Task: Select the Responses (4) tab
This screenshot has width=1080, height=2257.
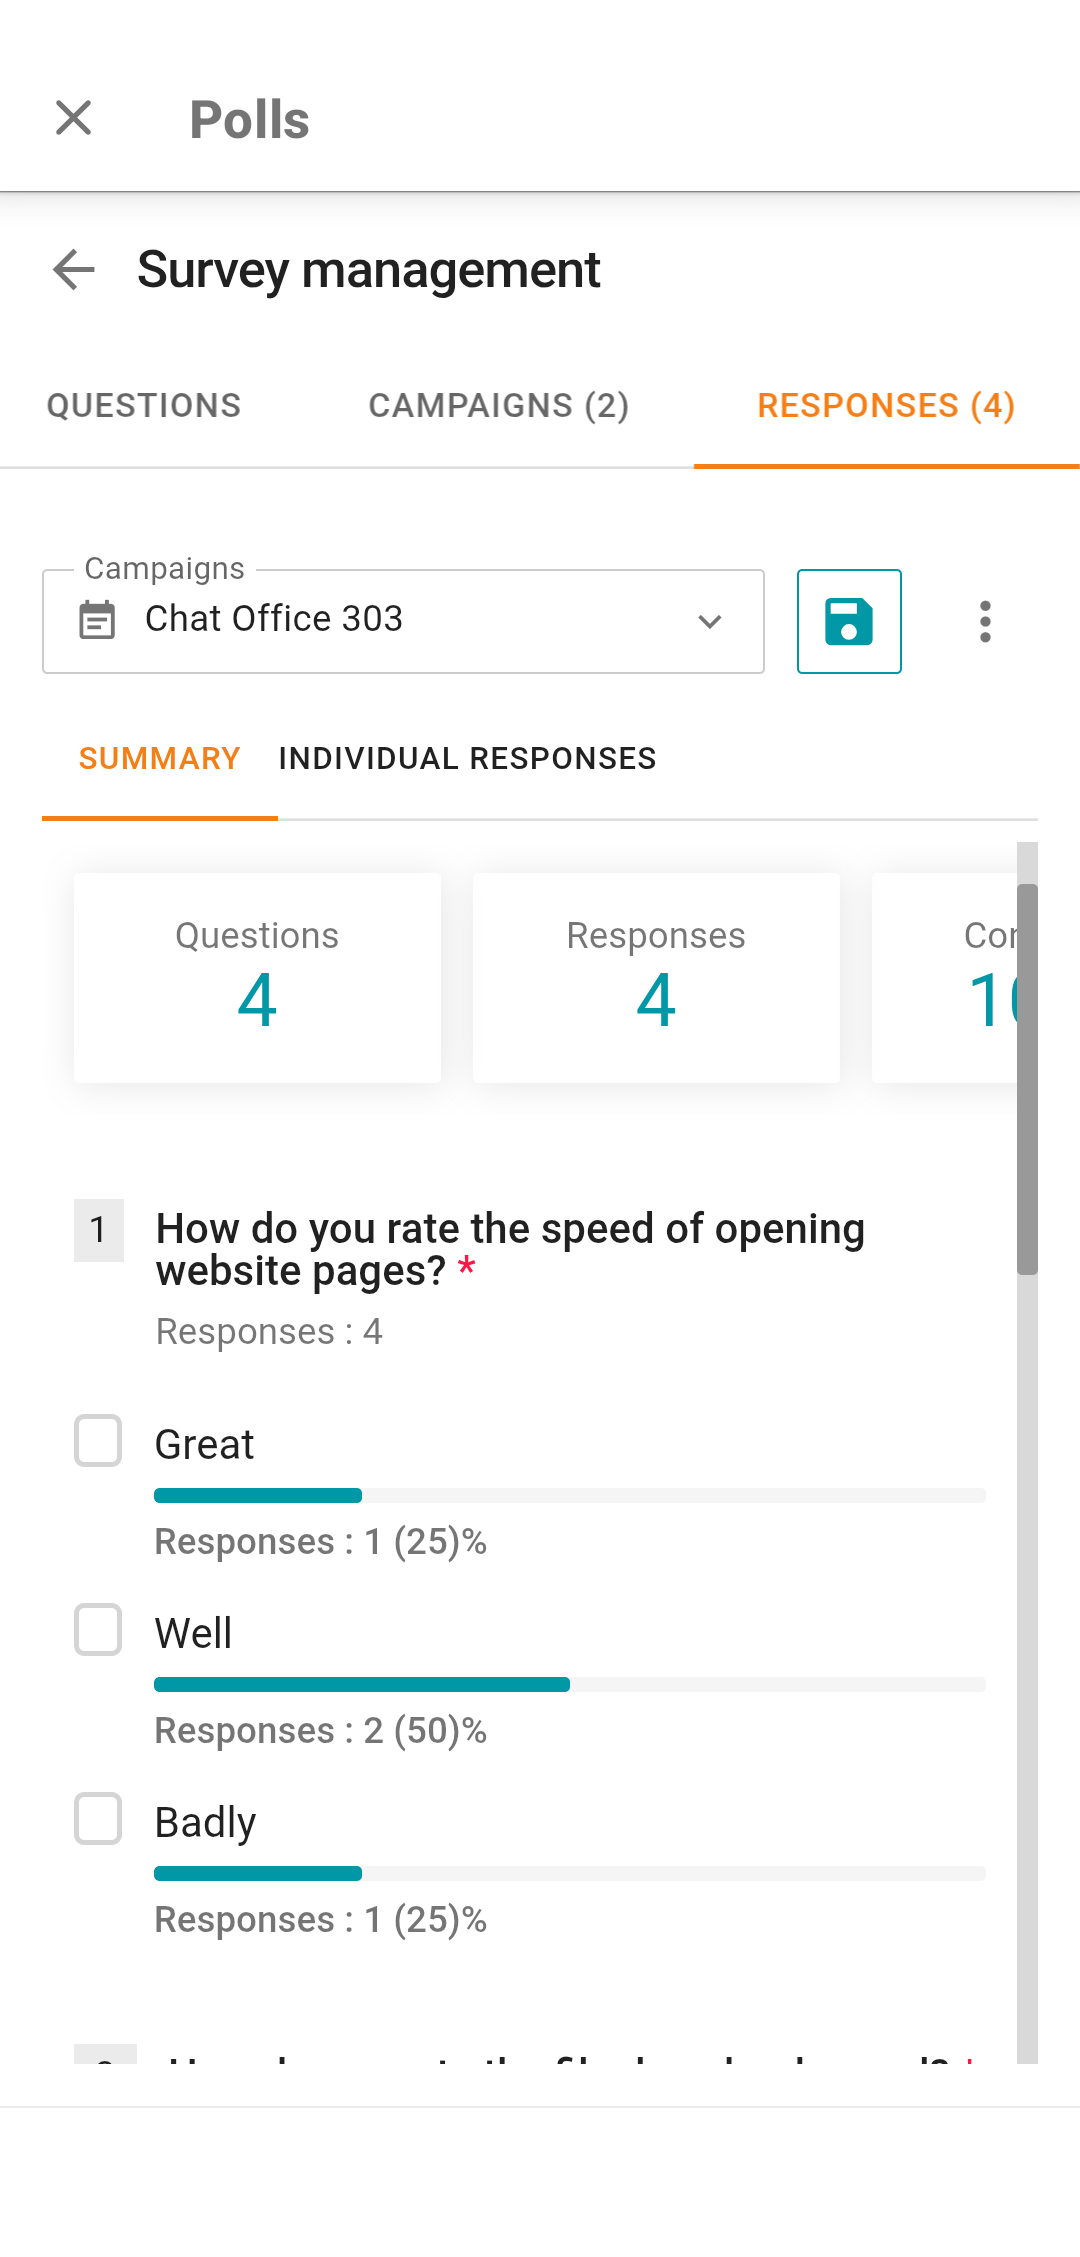Action: point(886,406)
